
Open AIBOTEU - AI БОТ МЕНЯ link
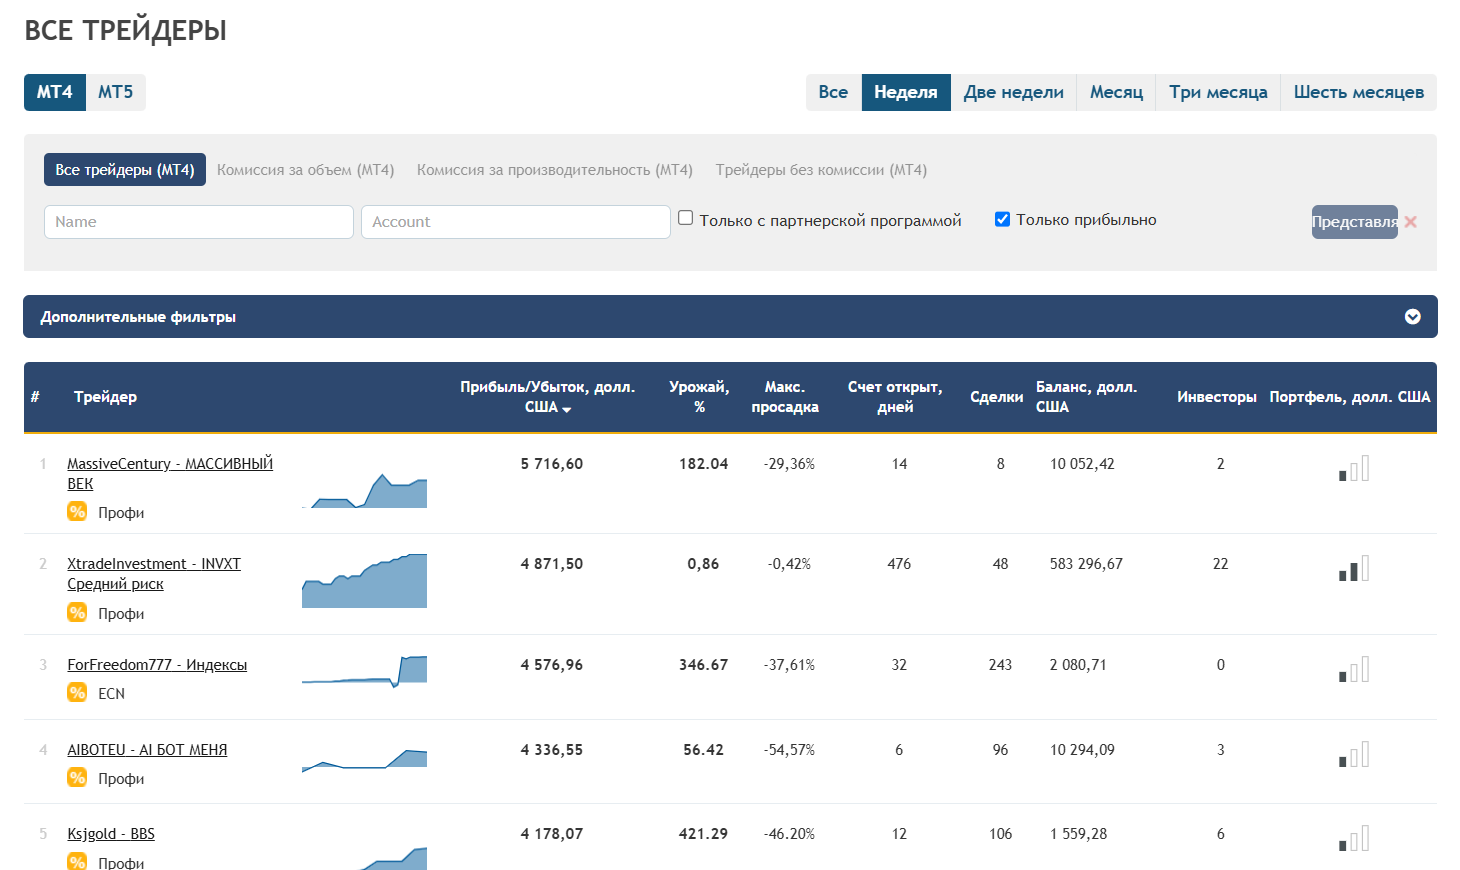coord(147,750)
